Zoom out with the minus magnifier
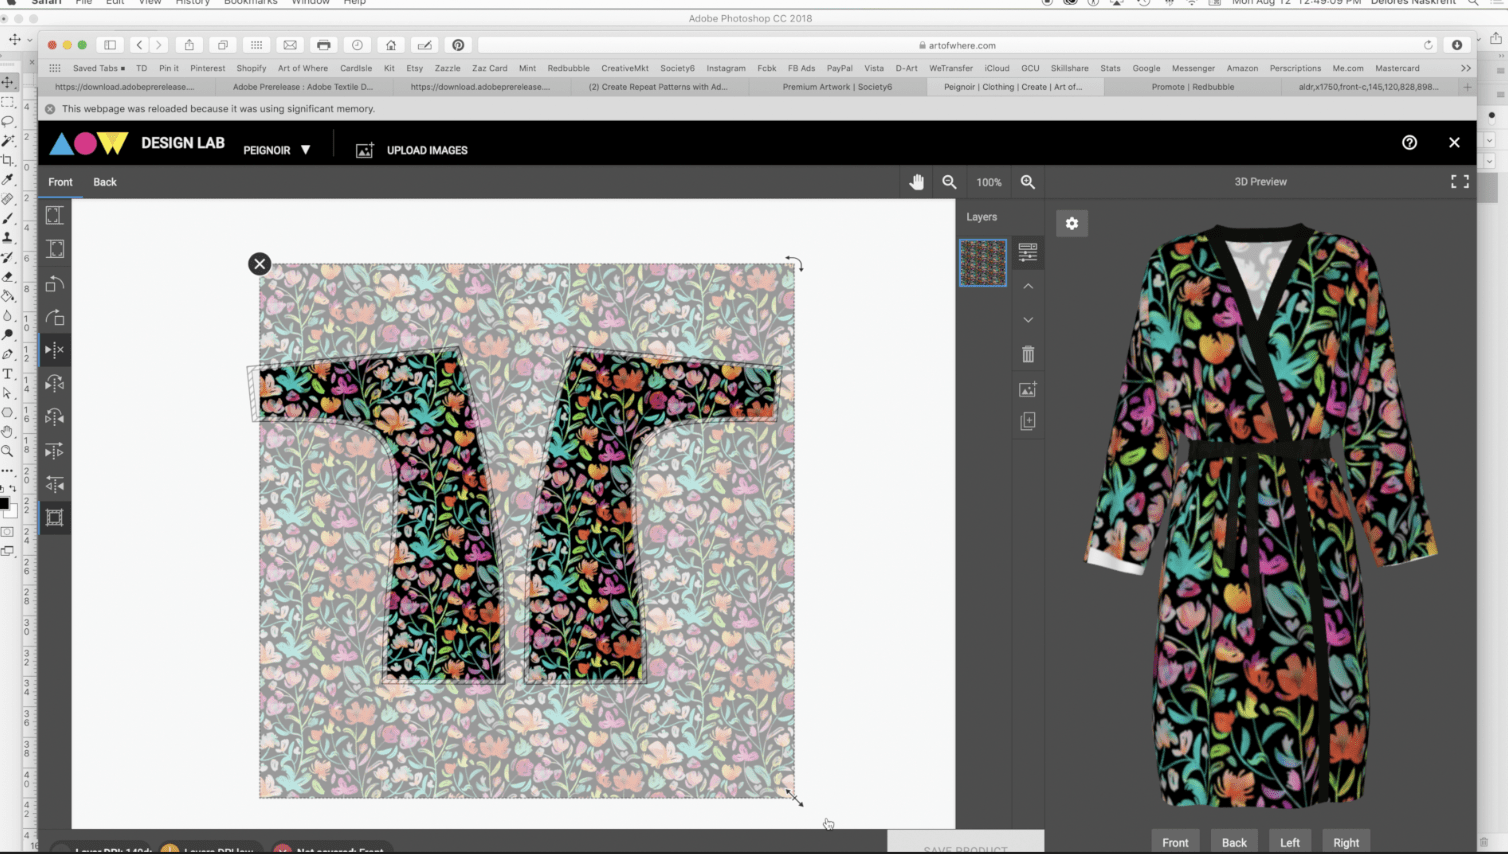This screenshot has width=1508, height=854. pyautogui.click(x=949, y=182)
